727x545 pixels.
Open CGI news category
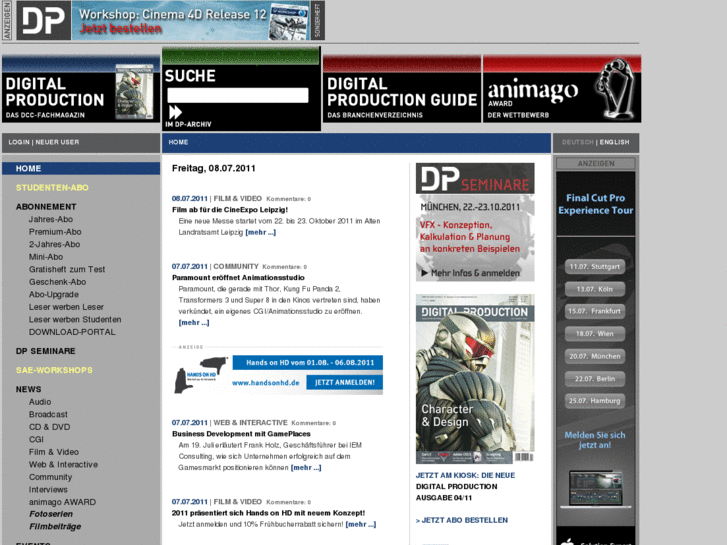(36, 439)
